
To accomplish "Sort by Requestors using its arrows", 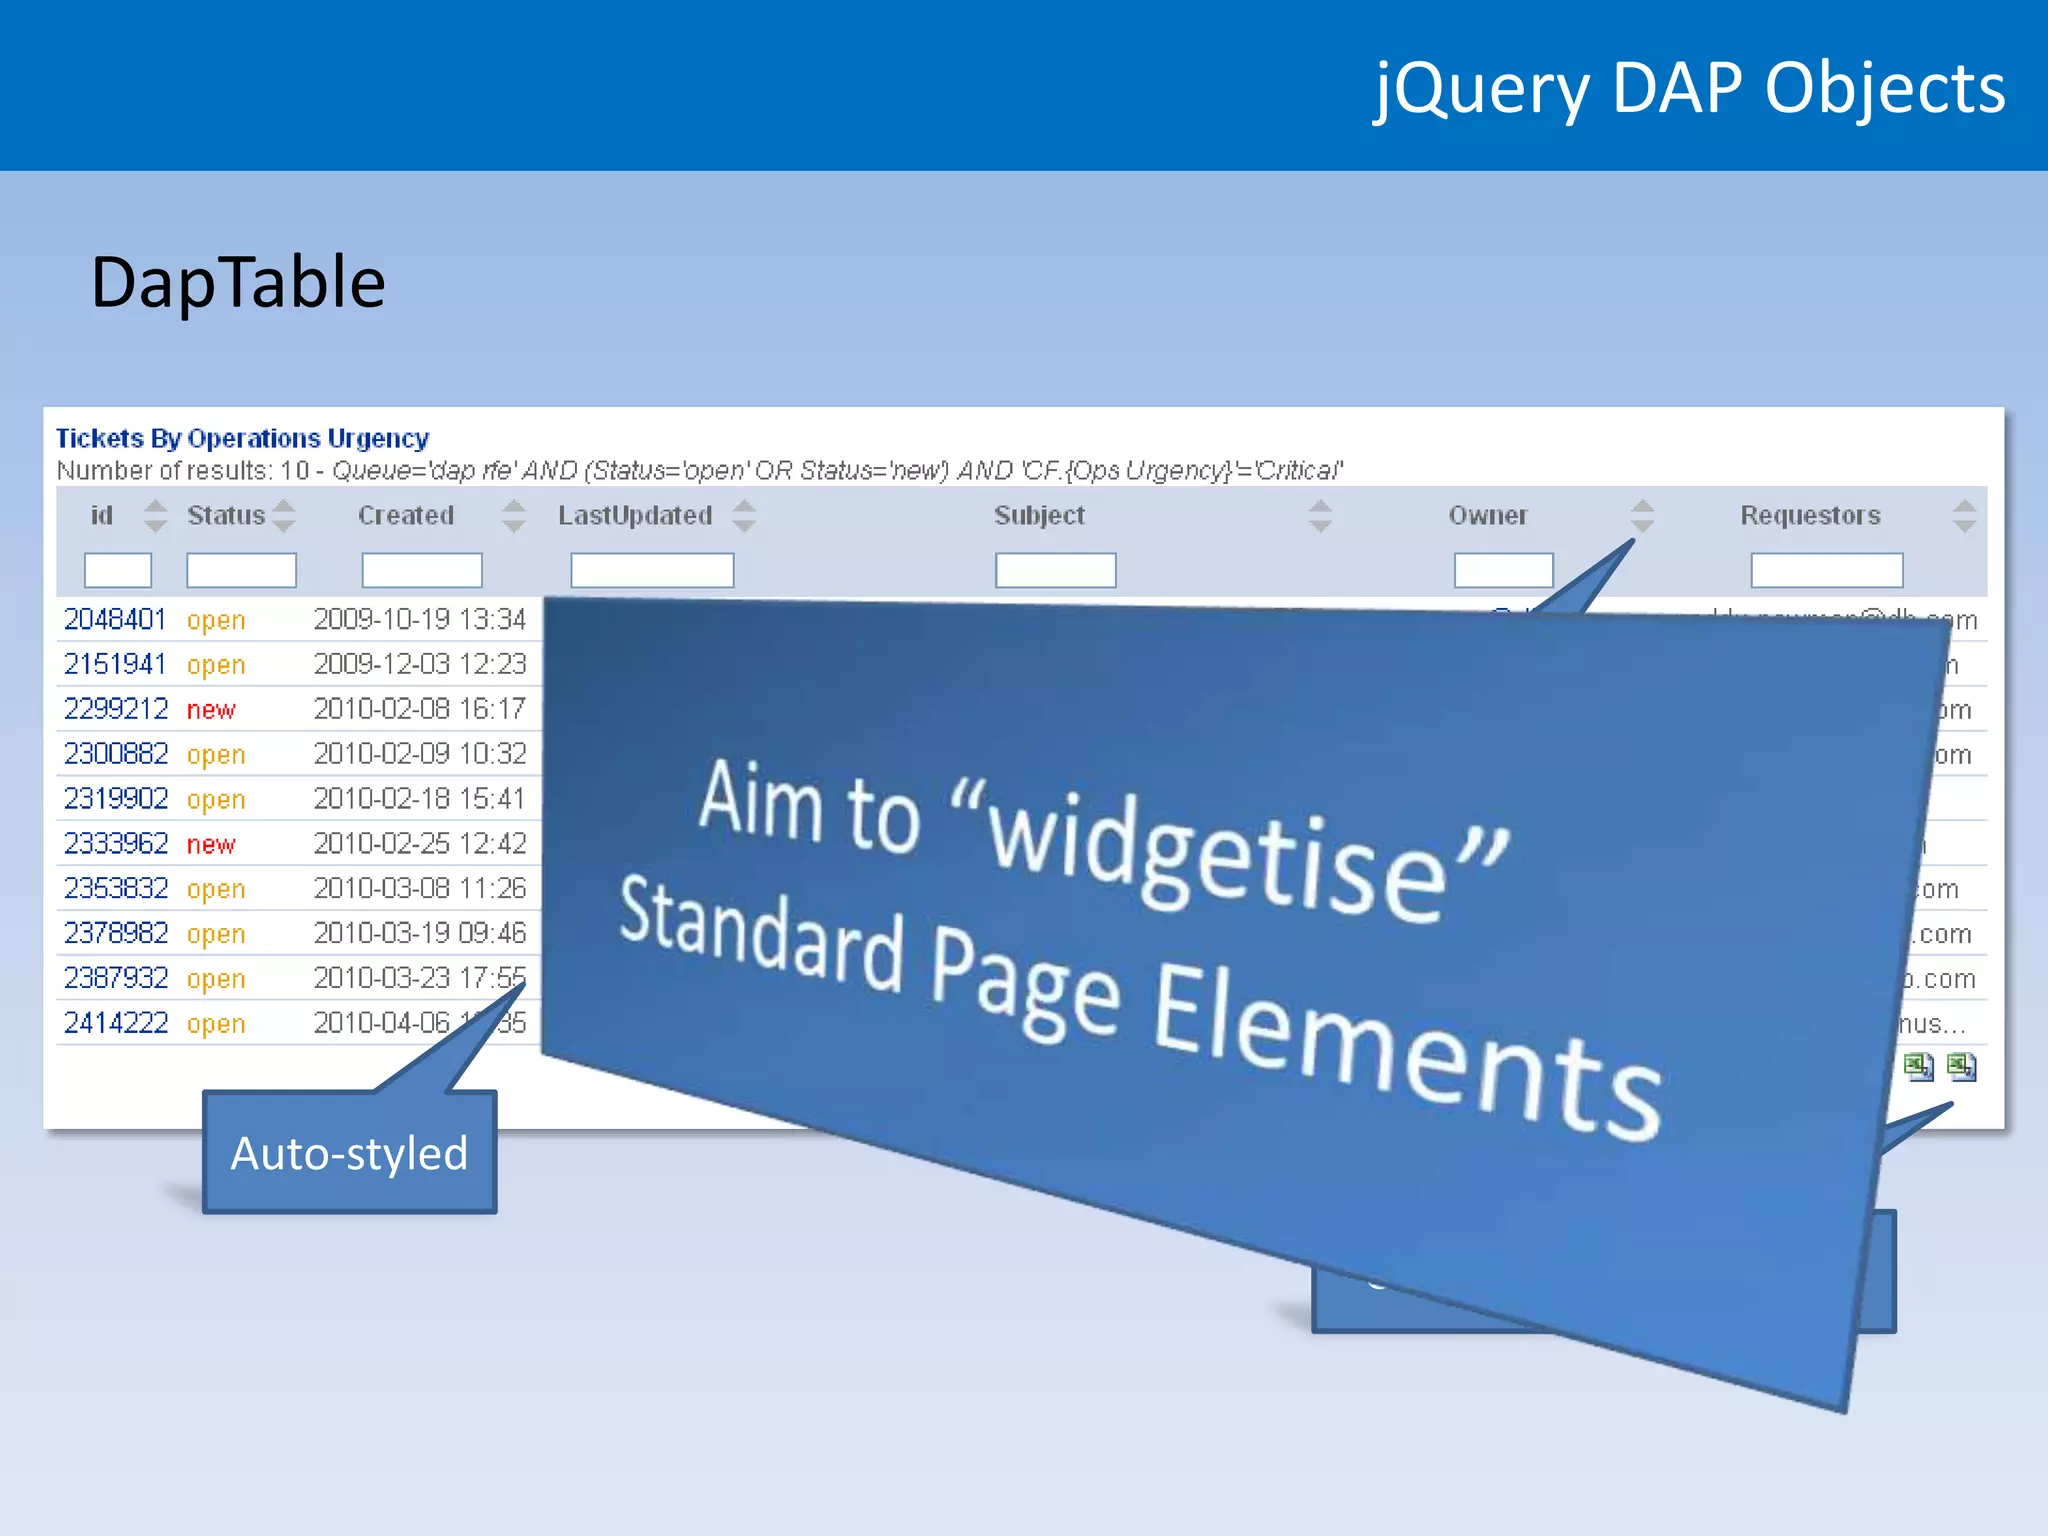I will (1964, 515).
